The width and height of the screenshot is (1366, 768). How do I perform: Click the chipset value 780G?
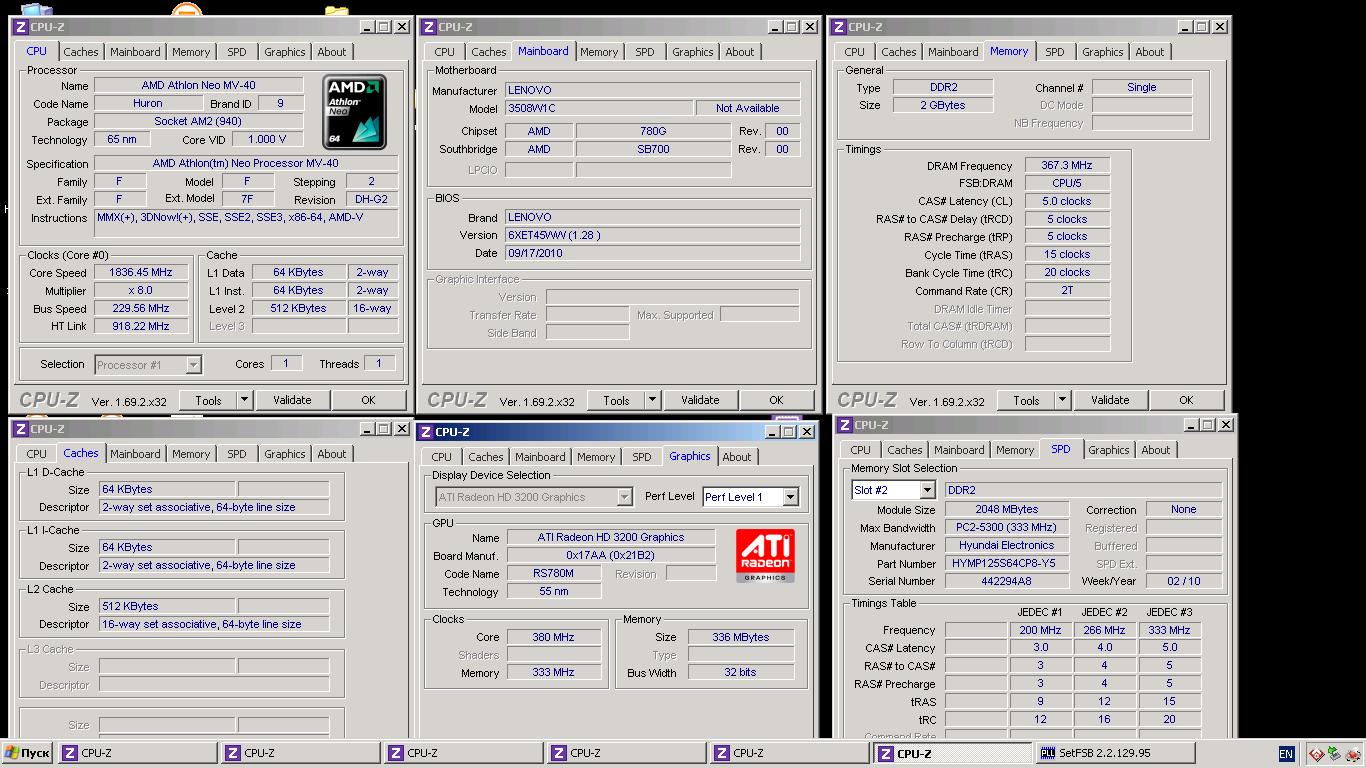[654, 131]
